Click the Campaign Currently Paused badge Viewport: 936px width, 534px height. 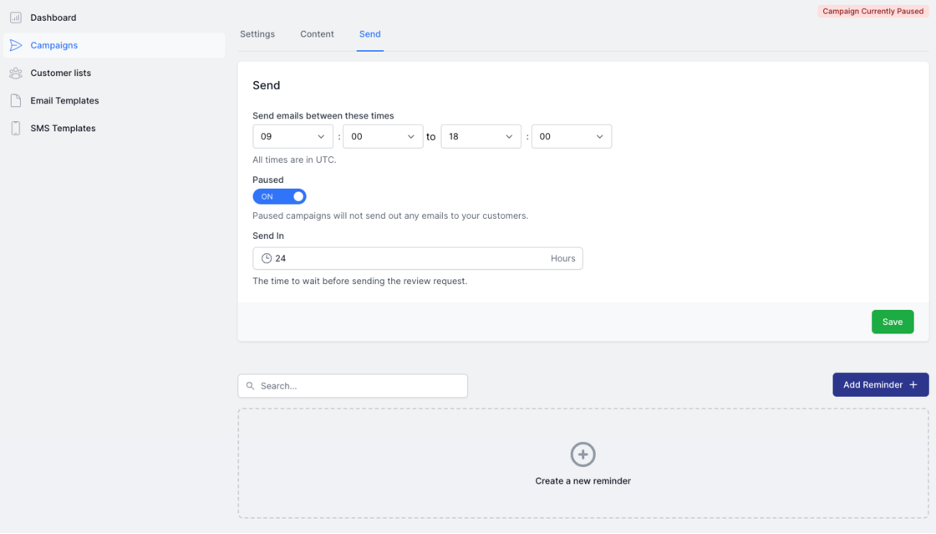pos(872,11)
